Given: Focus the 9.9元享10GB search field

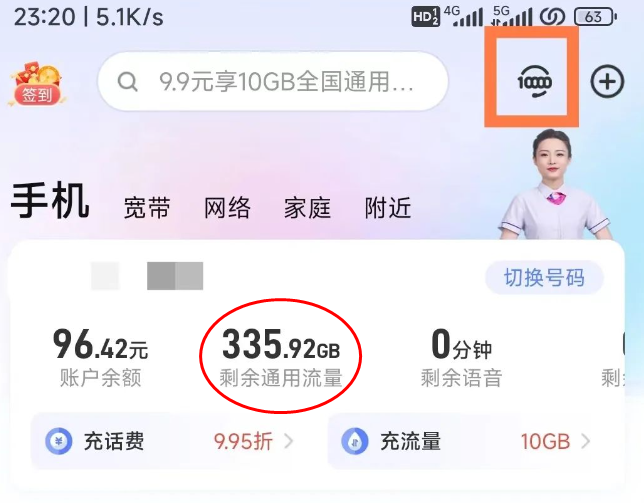Looking at the screenshot, I should [273, 81].
